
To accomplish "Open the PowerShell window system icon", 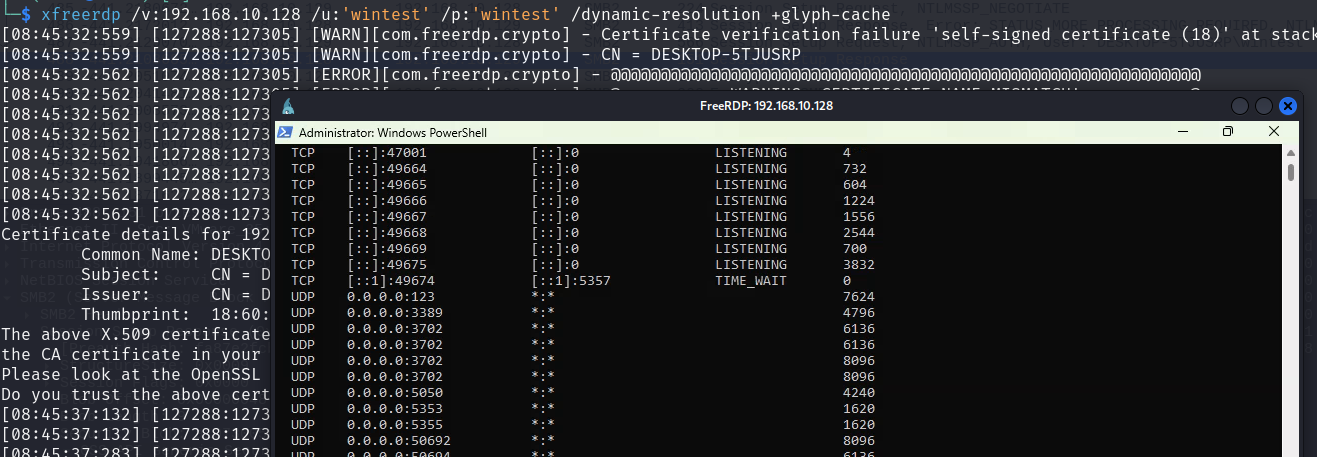I will (x=285, y=132).
